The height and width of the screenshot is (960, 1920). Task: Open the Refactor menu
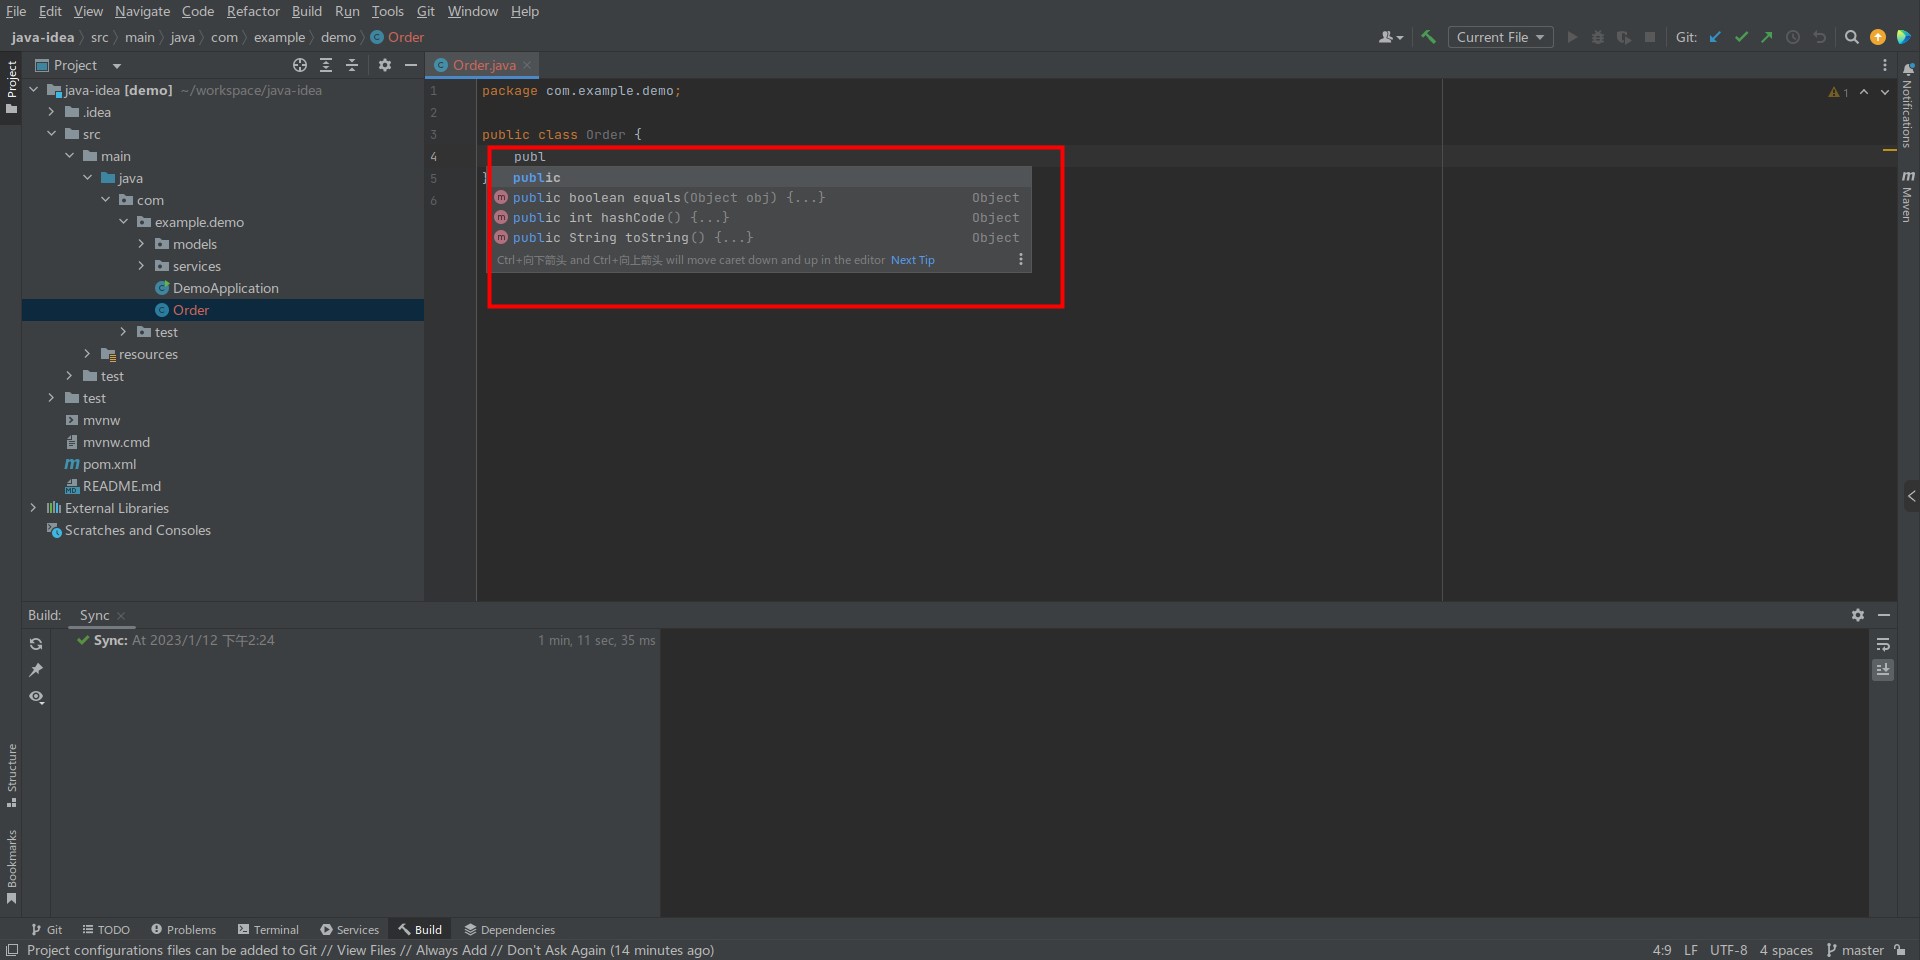[253, 11]
